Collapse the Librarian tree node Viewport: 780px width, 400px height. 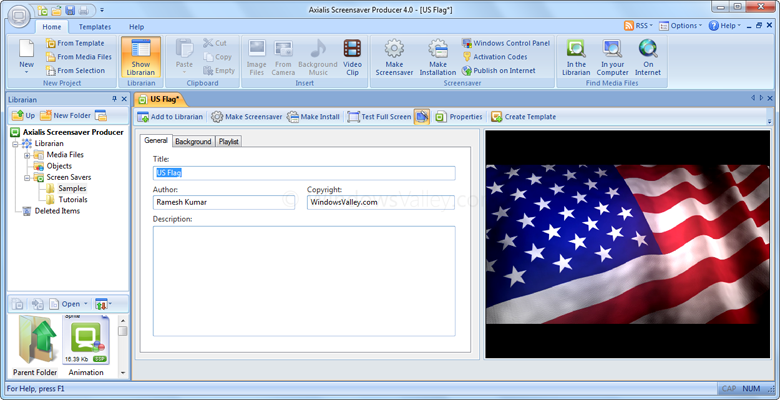15,143
